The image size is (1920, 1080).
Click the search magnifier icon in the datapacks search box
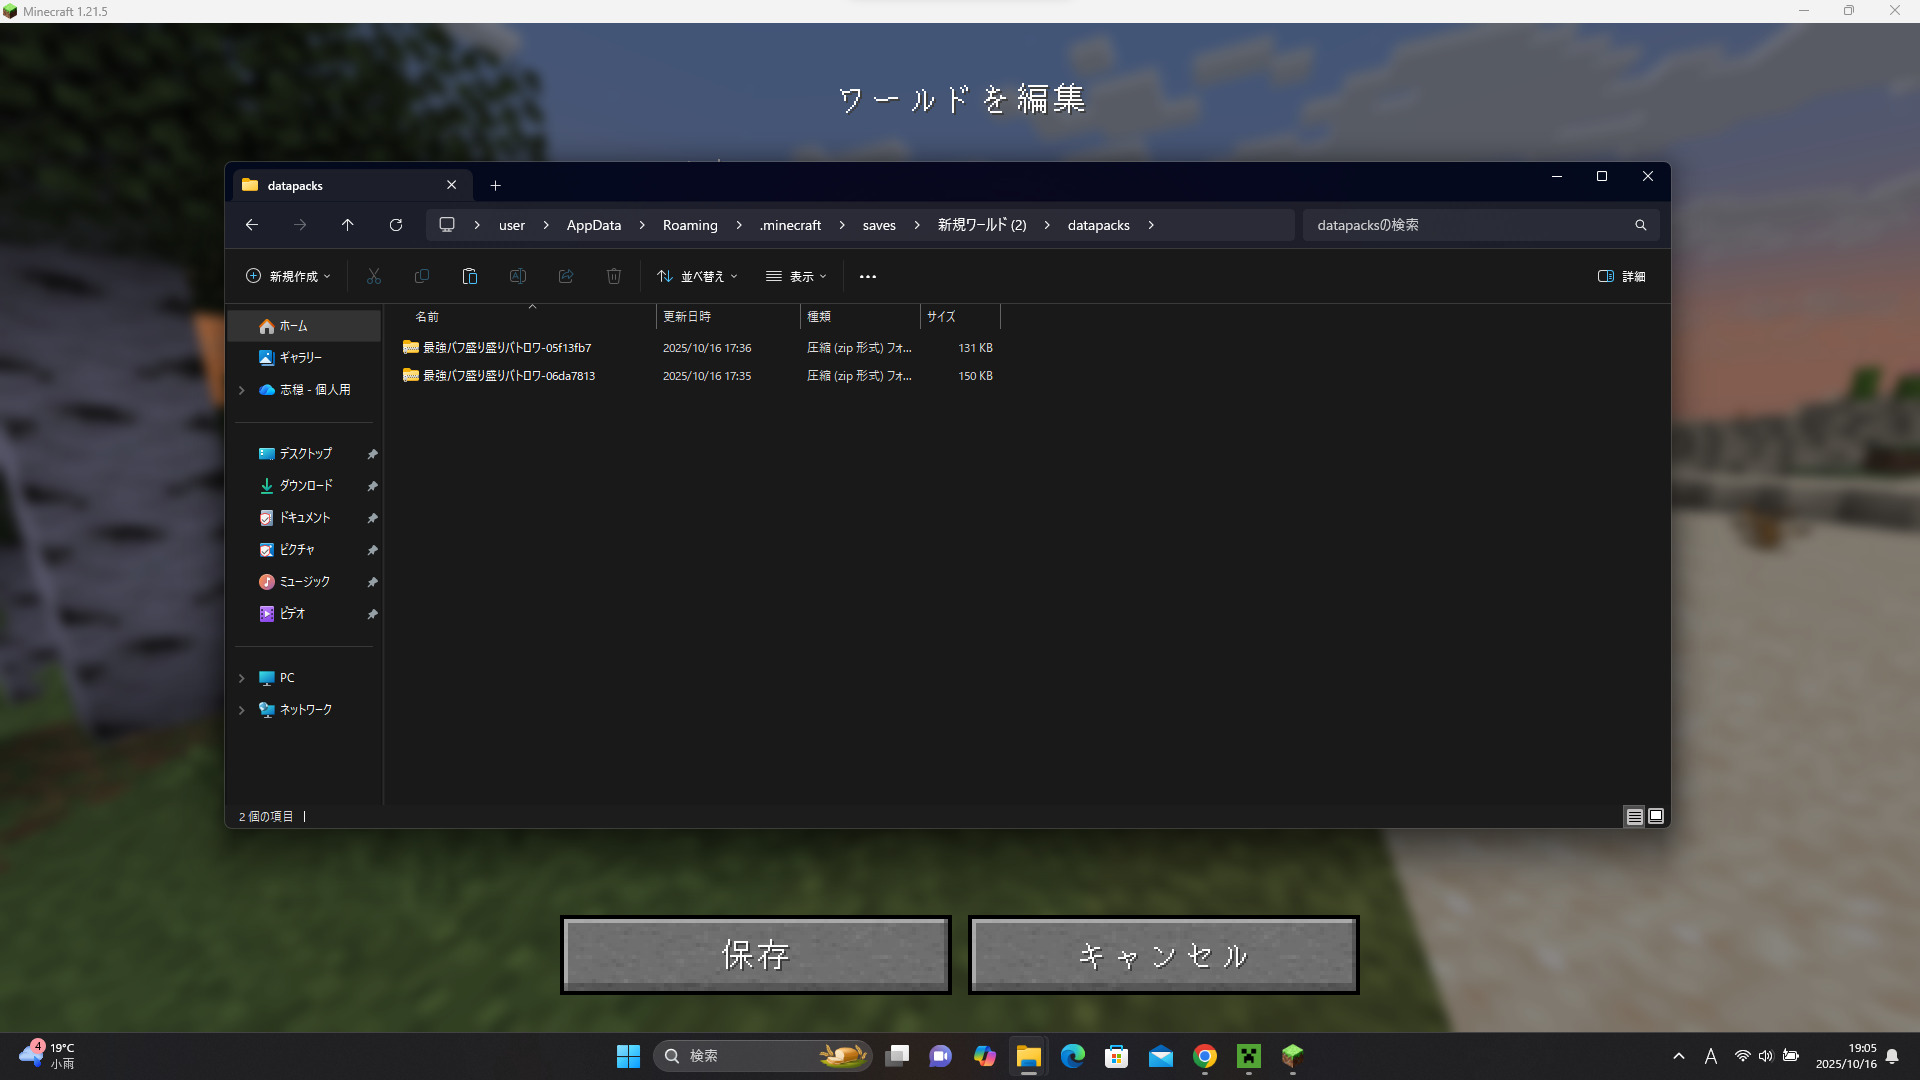[1640, 225]
